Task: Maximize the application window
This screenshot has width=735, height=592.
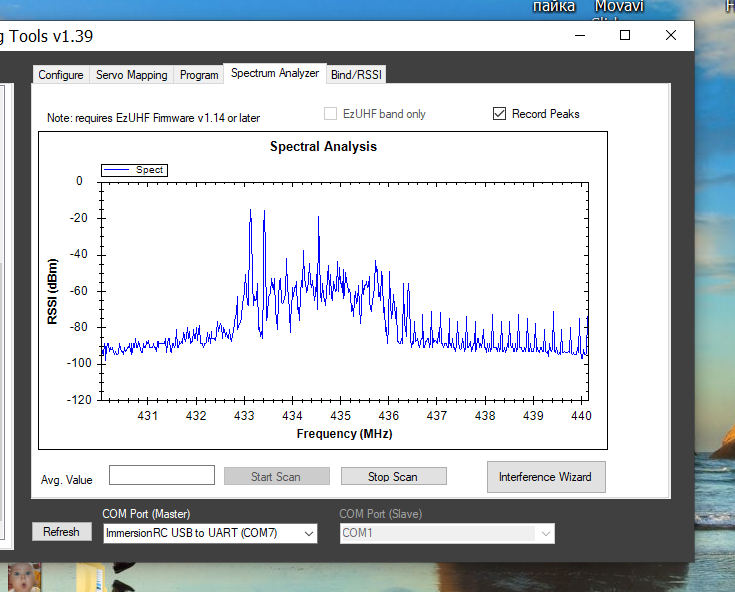Action: pos(625,35)
